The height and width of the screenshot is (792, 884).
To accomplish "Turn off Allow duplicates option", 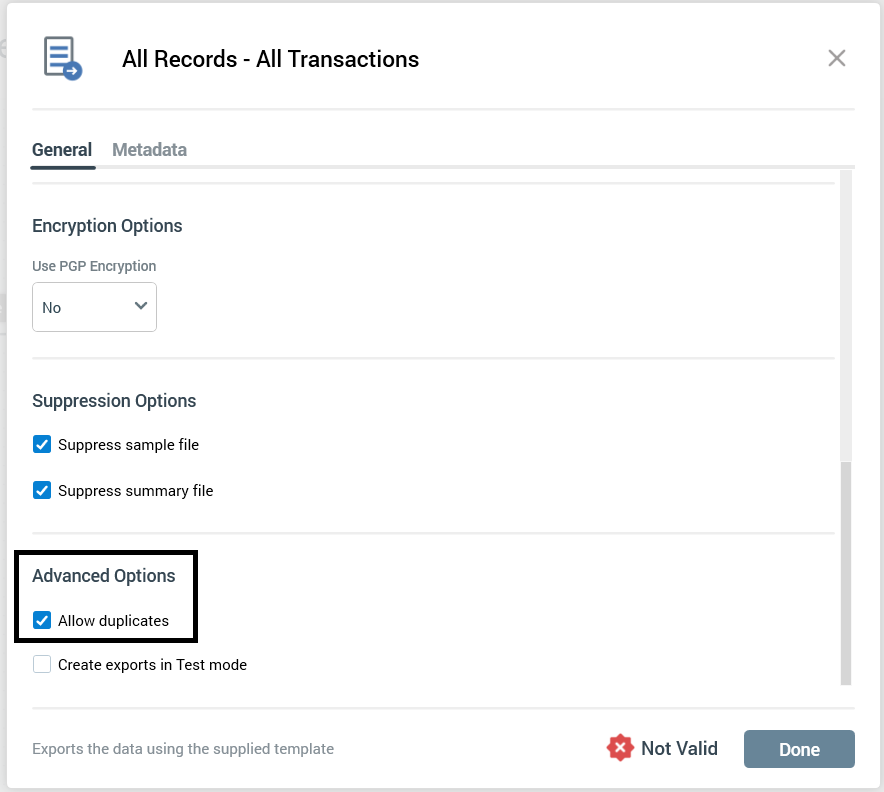I will (42, 620).
